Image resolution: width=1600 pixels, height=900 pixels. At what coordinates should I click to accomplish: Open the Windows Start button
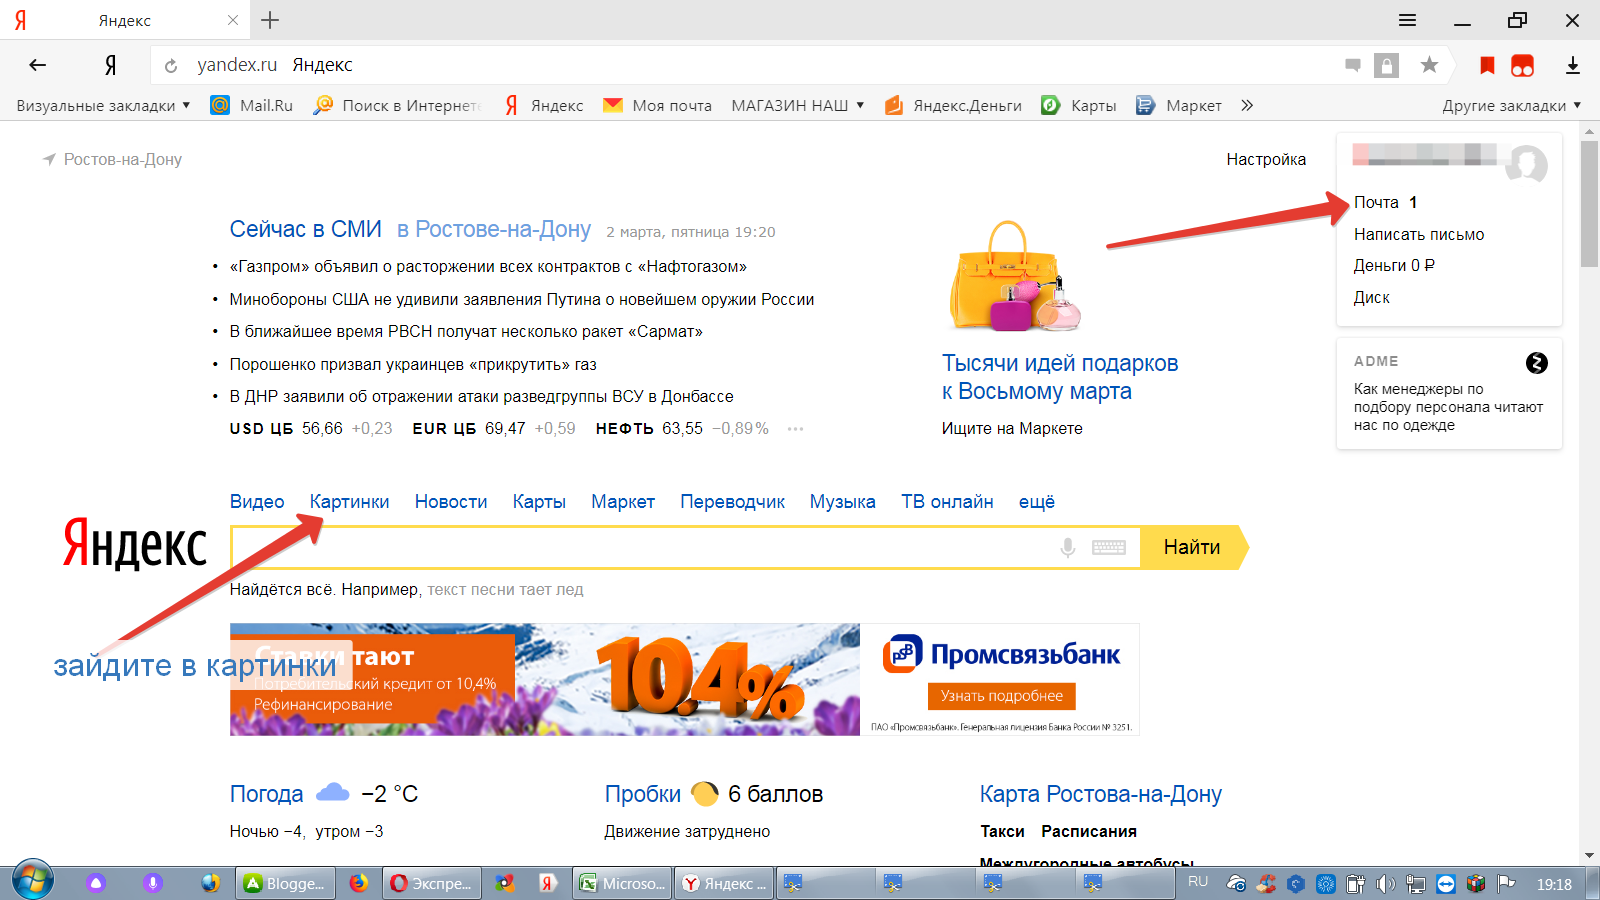tap(32, 882)
